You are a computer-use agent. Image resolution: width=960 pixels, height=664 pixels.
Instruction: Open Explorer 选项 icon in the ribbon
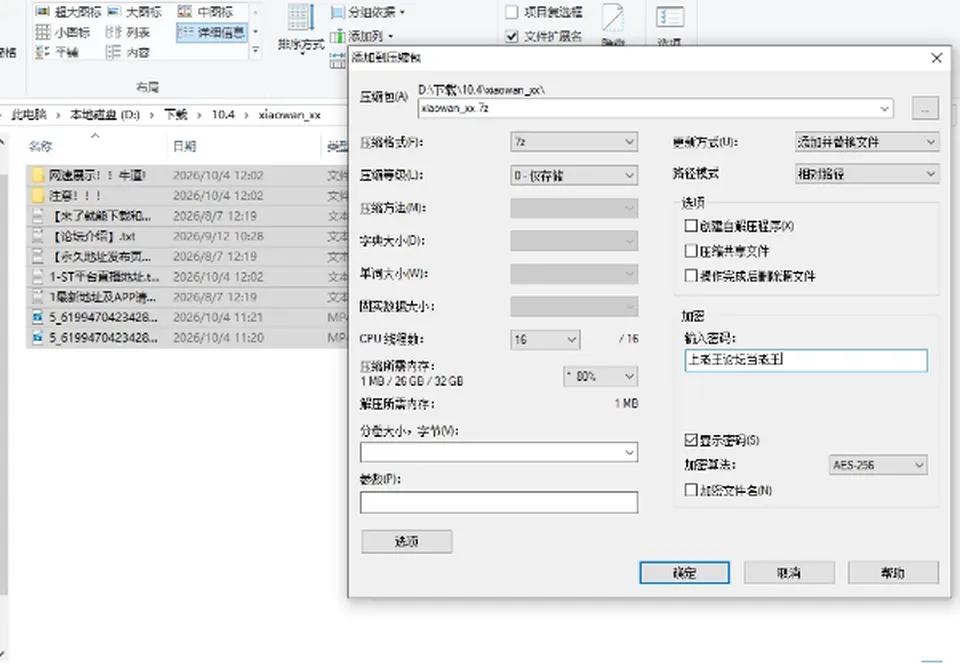point(669,24)
